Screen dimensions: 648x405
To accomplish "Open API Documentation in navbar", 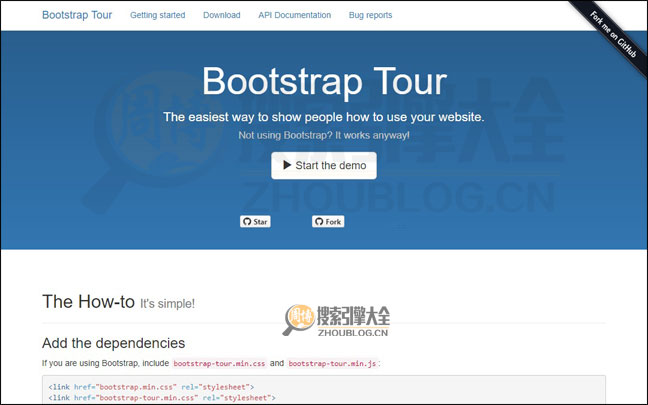I will 295,15.
